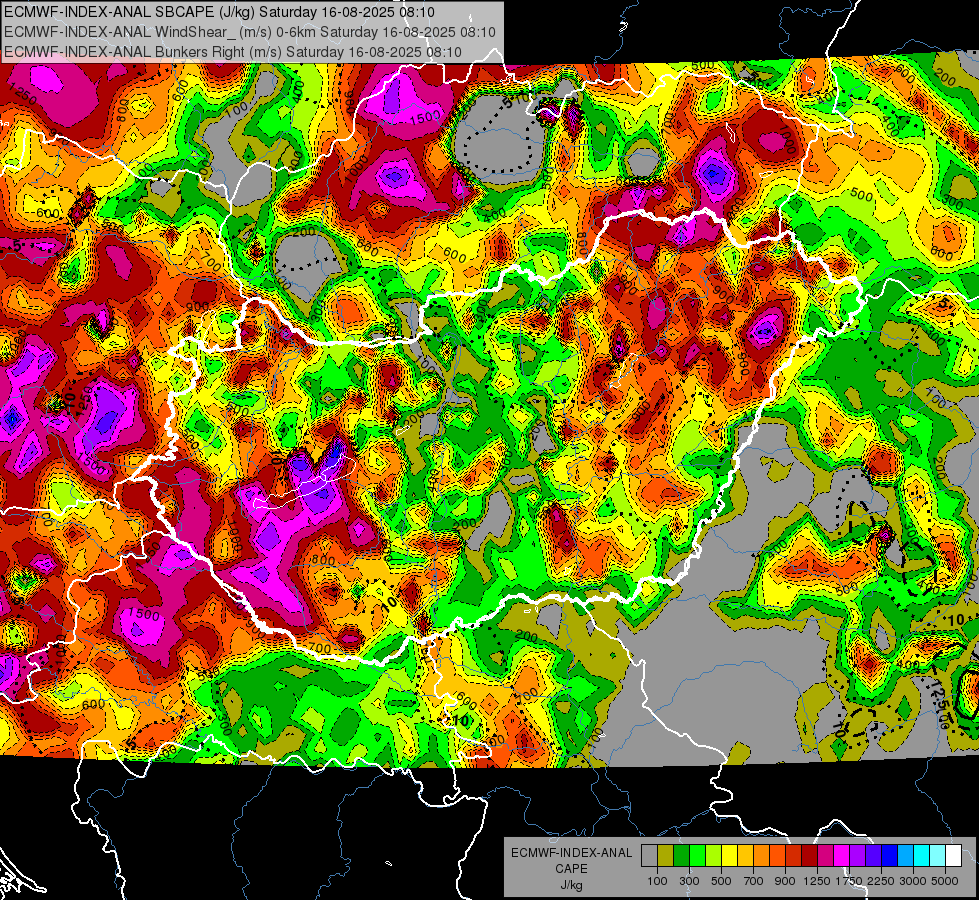
Task: Click the ECMWF-INDEX-ANAL legend title
Action: (x=571, y=853)
